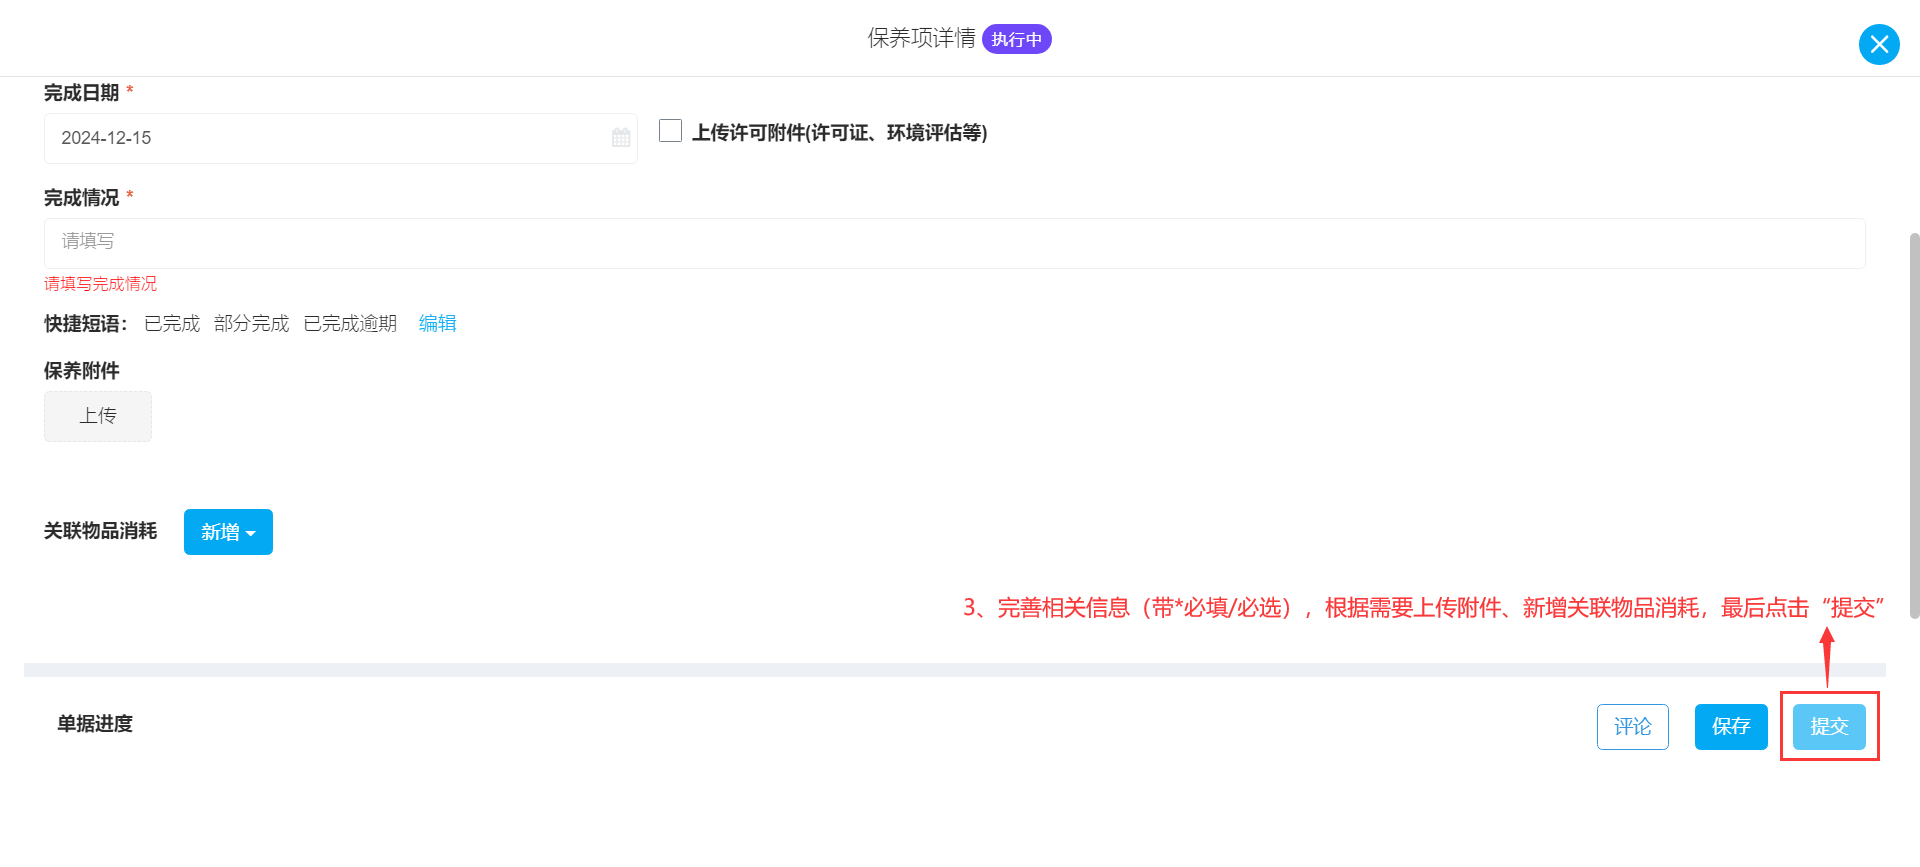Click the 完成日期 date field
The height and width of the screenshot is (867, 1920).
pos(340,138)
